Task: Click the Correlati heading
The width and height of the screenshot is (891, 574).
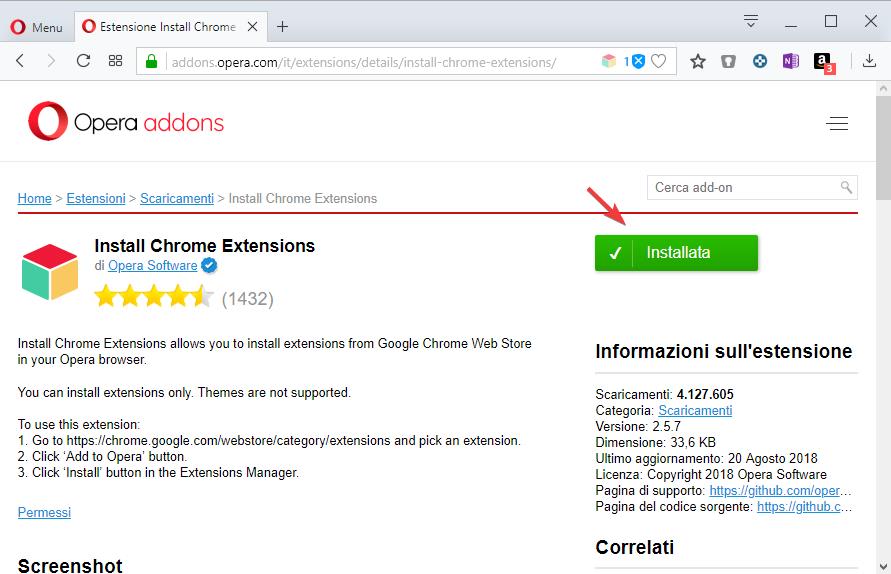Action: click(635, 547)
